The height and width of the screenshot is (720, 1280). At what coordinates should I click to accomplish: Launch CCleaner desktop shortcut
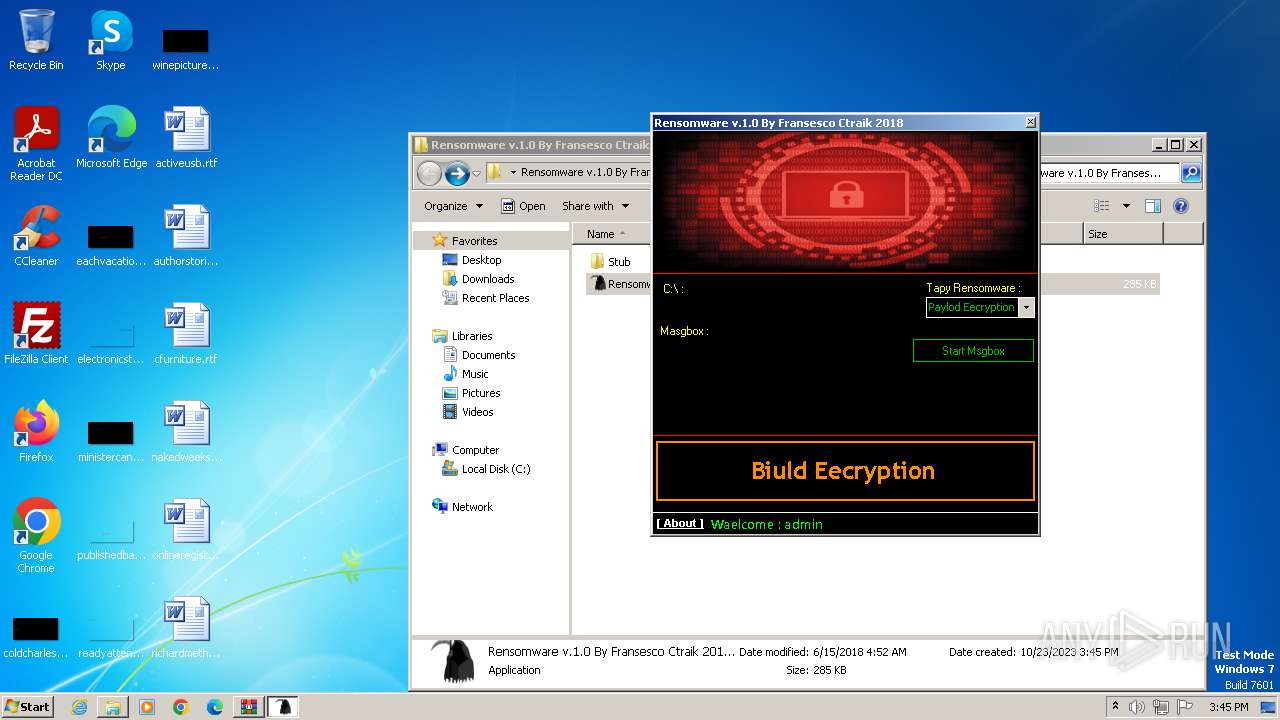[x=36, y=235]
